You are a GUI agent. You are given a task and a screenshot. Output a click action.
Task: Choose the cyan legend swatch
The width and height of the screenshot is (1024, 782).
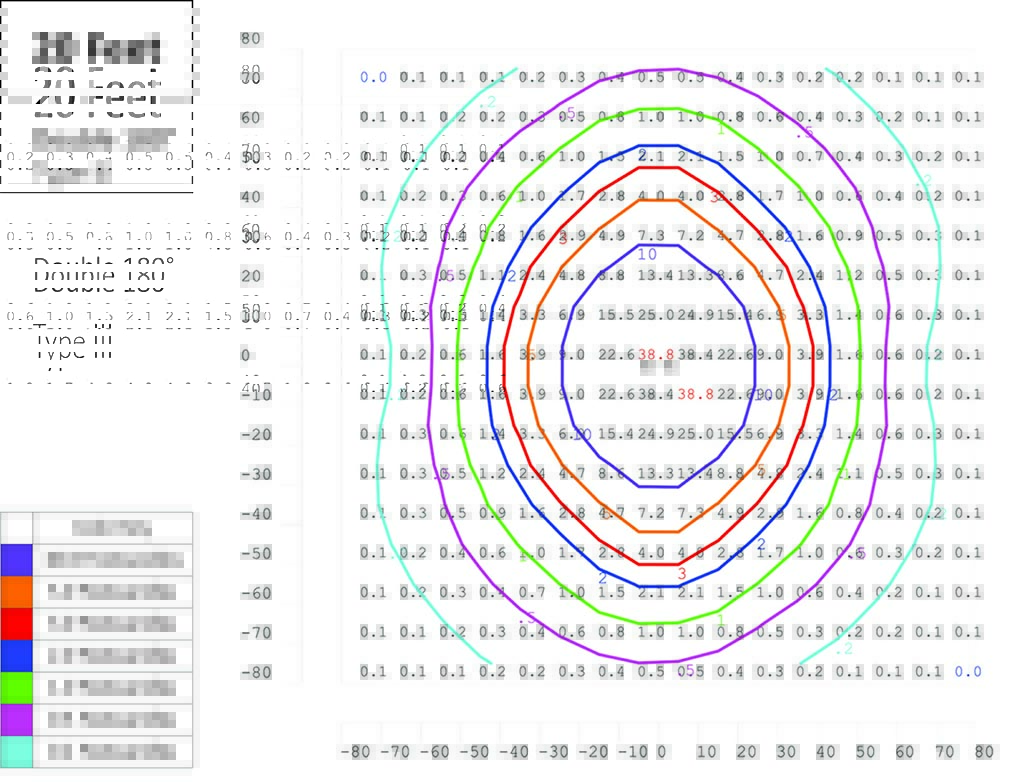pyautogui.click(x=17, y=751)
